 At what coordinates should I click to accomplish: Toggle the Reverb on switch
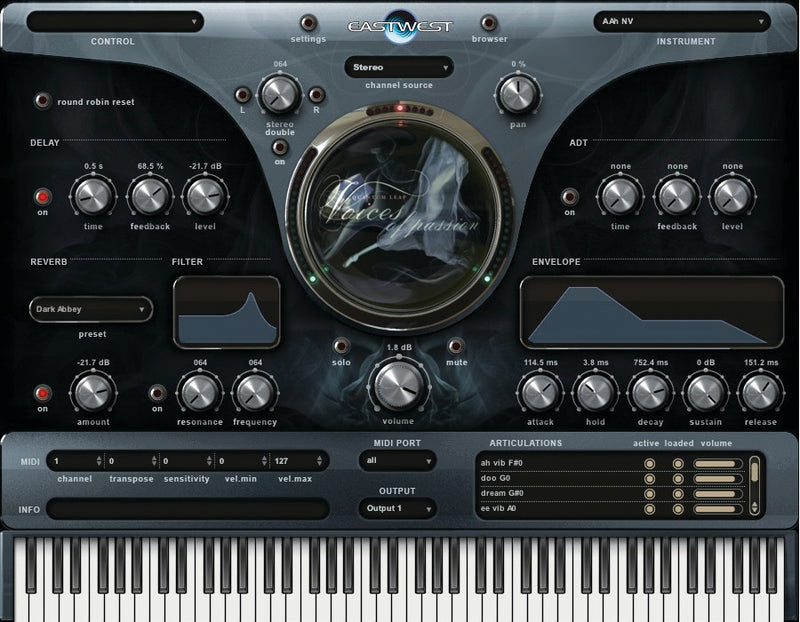(42, 393)
